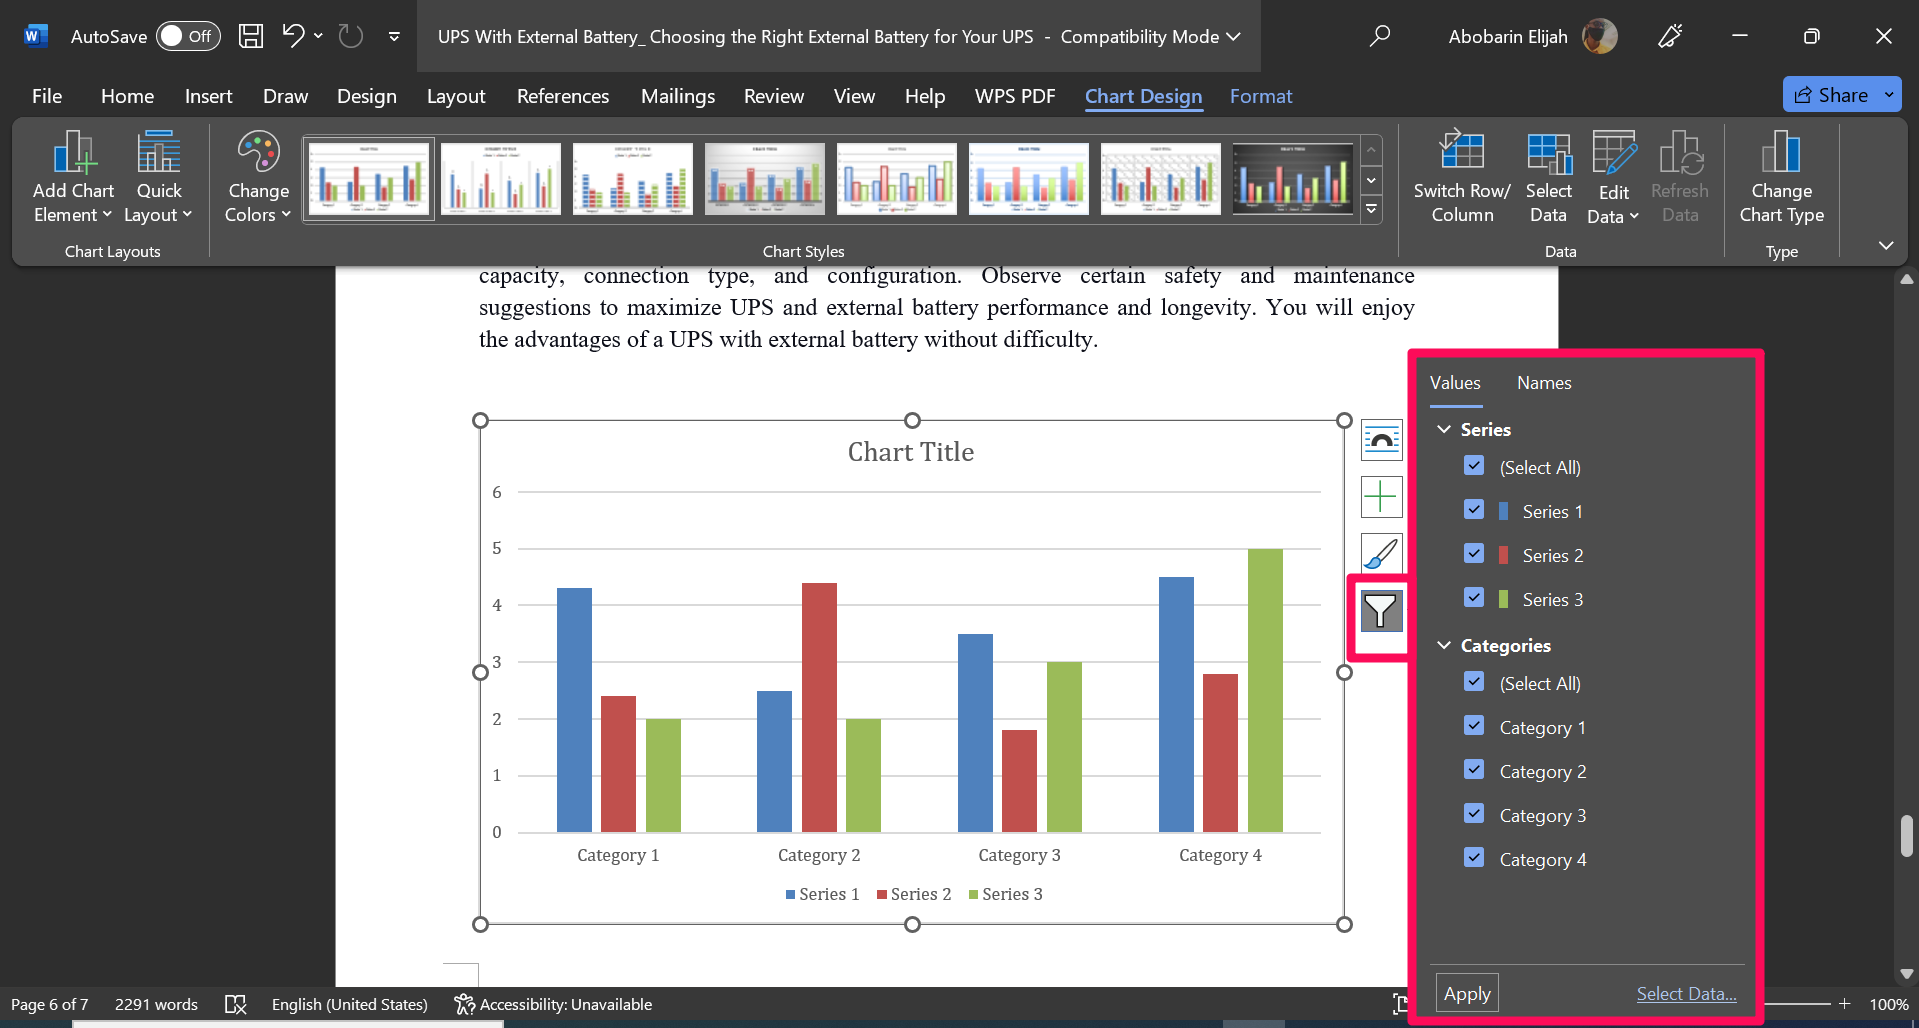Image resolution: width=1919 pixels, height=1028 pixels.
Task: Click the Chart Elements plus icon beside chart
Action: click(x=1381, y=496)
